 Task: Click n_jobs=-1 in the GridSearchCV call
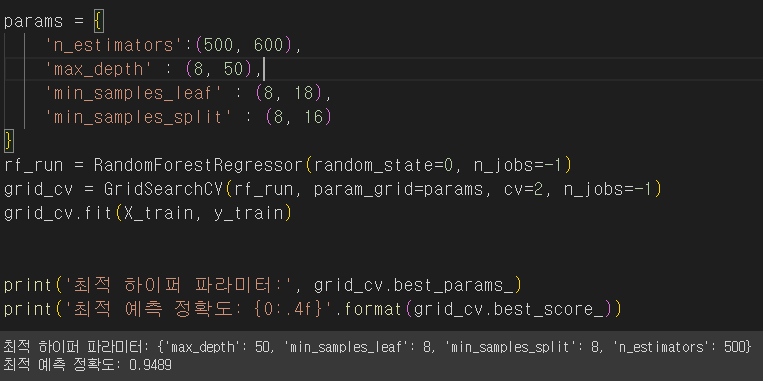click(608, 189)
